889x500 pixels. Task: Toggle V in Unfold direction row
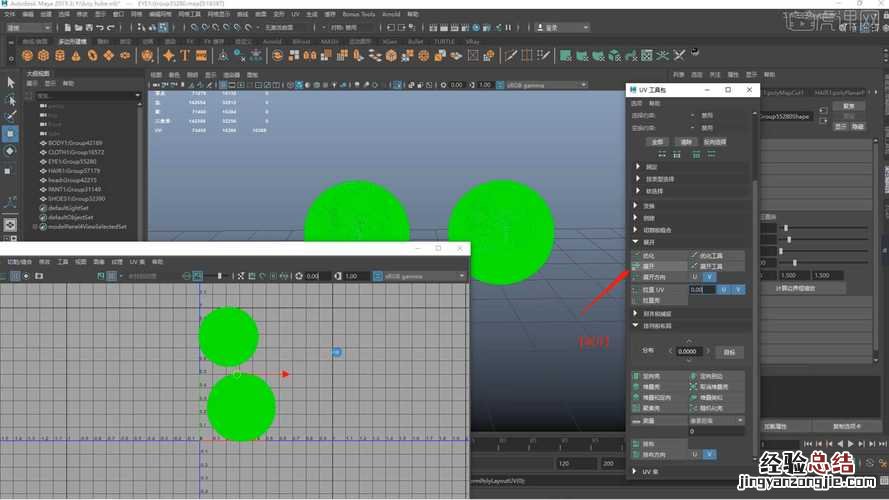710,277
